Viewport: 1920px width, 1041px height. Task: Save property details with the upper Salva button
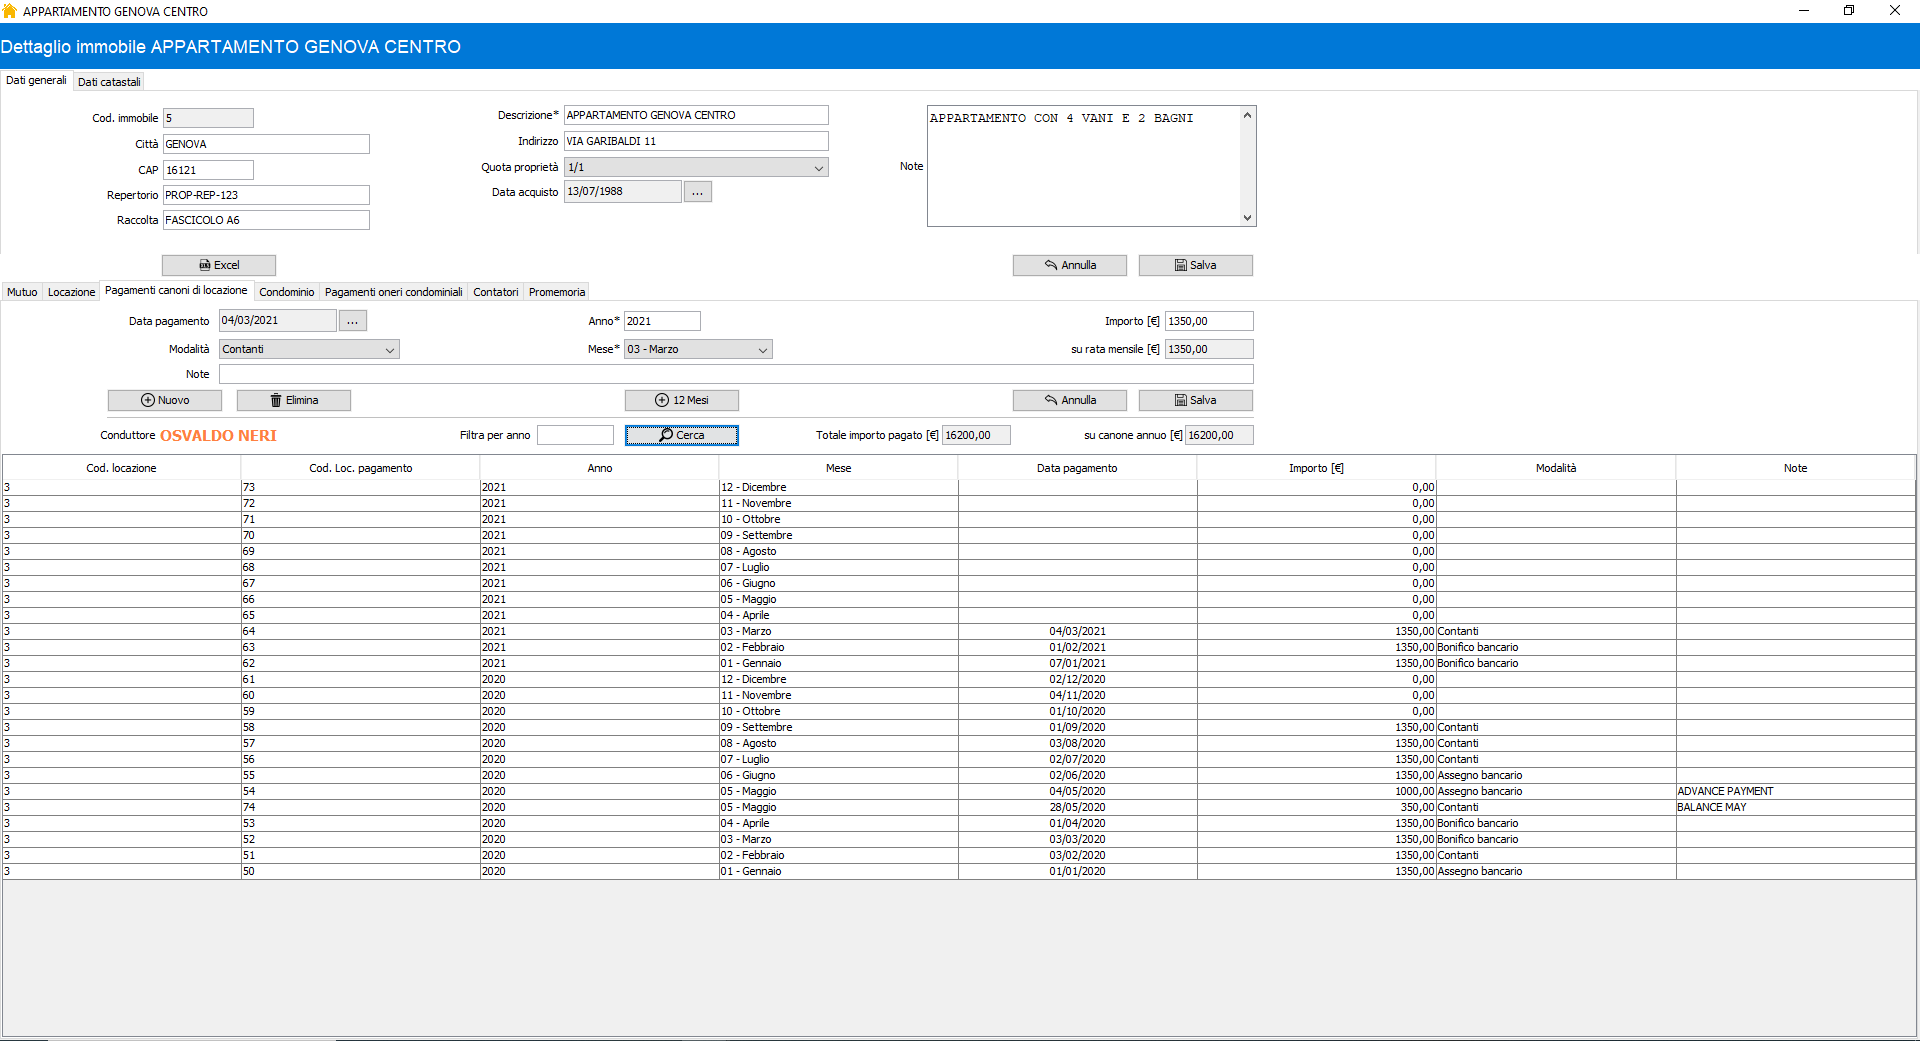(x=1195, y=265)
